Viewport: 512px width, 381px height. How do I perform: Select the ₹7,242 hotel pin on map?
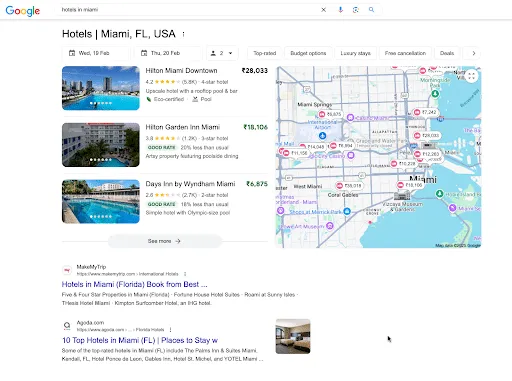pos(425,112)
